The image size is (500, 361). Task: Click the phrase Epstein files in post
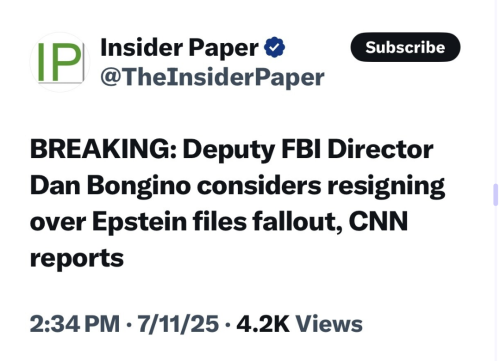[169, 222]
